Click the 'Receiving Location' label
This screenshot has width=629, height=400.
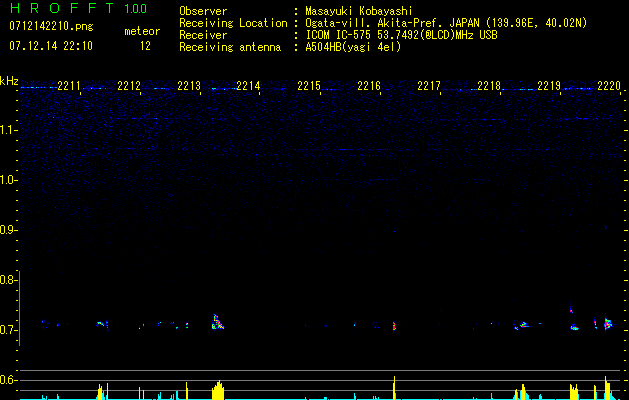(233, 23)
